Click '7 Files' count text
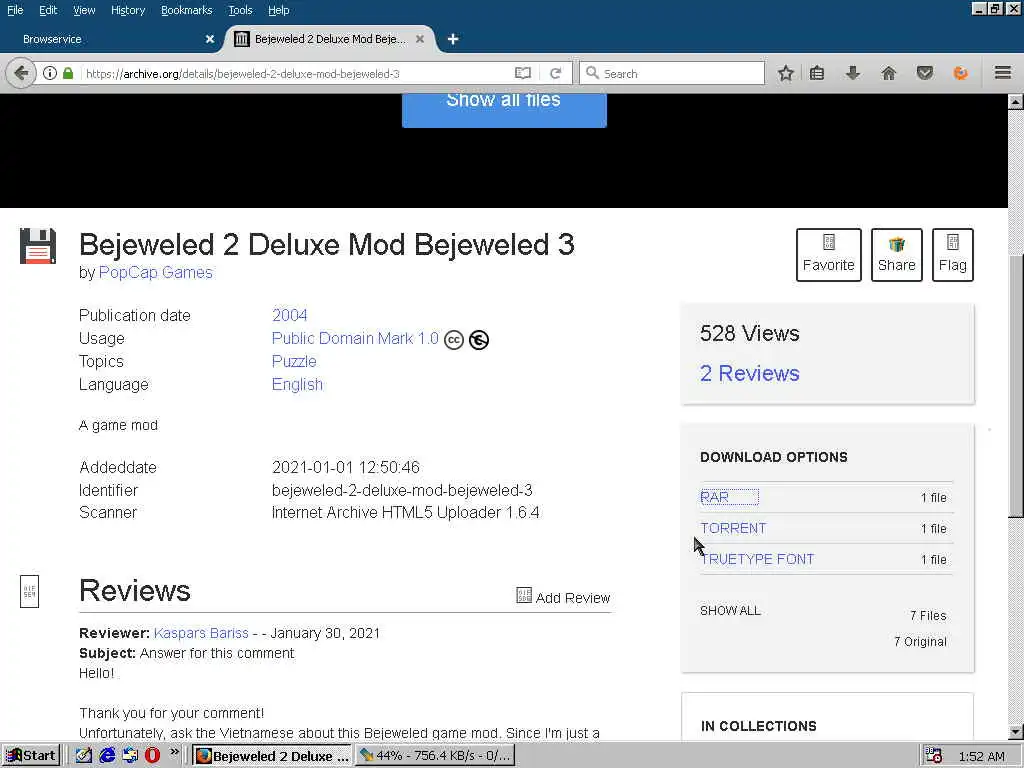 tap(928, 615)
